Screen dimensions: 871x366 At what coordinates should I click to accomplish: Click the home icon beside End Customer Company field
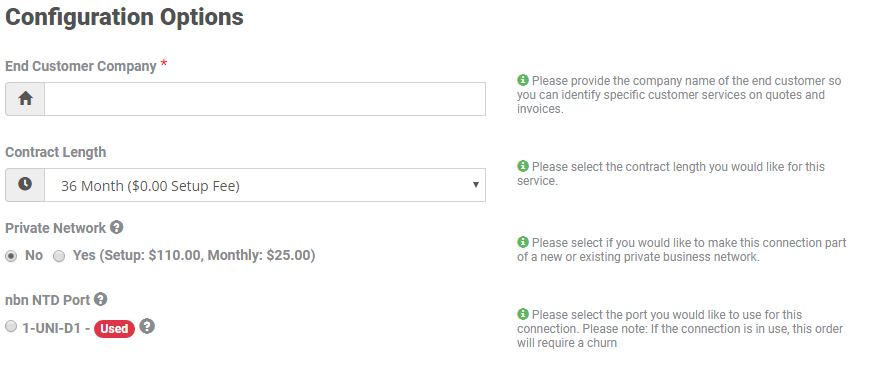25,99
